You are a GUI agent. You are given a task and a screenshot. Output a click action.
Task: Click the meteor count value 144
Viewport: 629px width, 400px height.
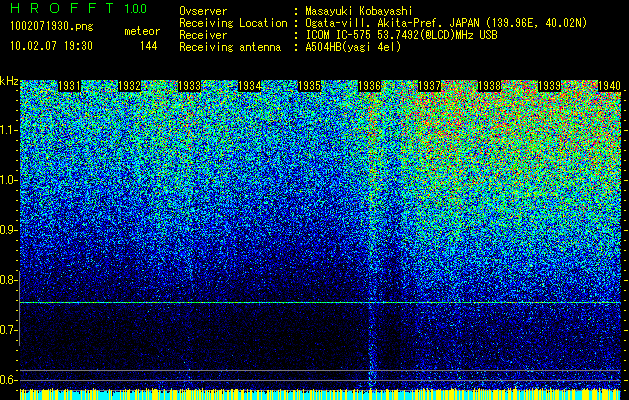tap(148, 46)
